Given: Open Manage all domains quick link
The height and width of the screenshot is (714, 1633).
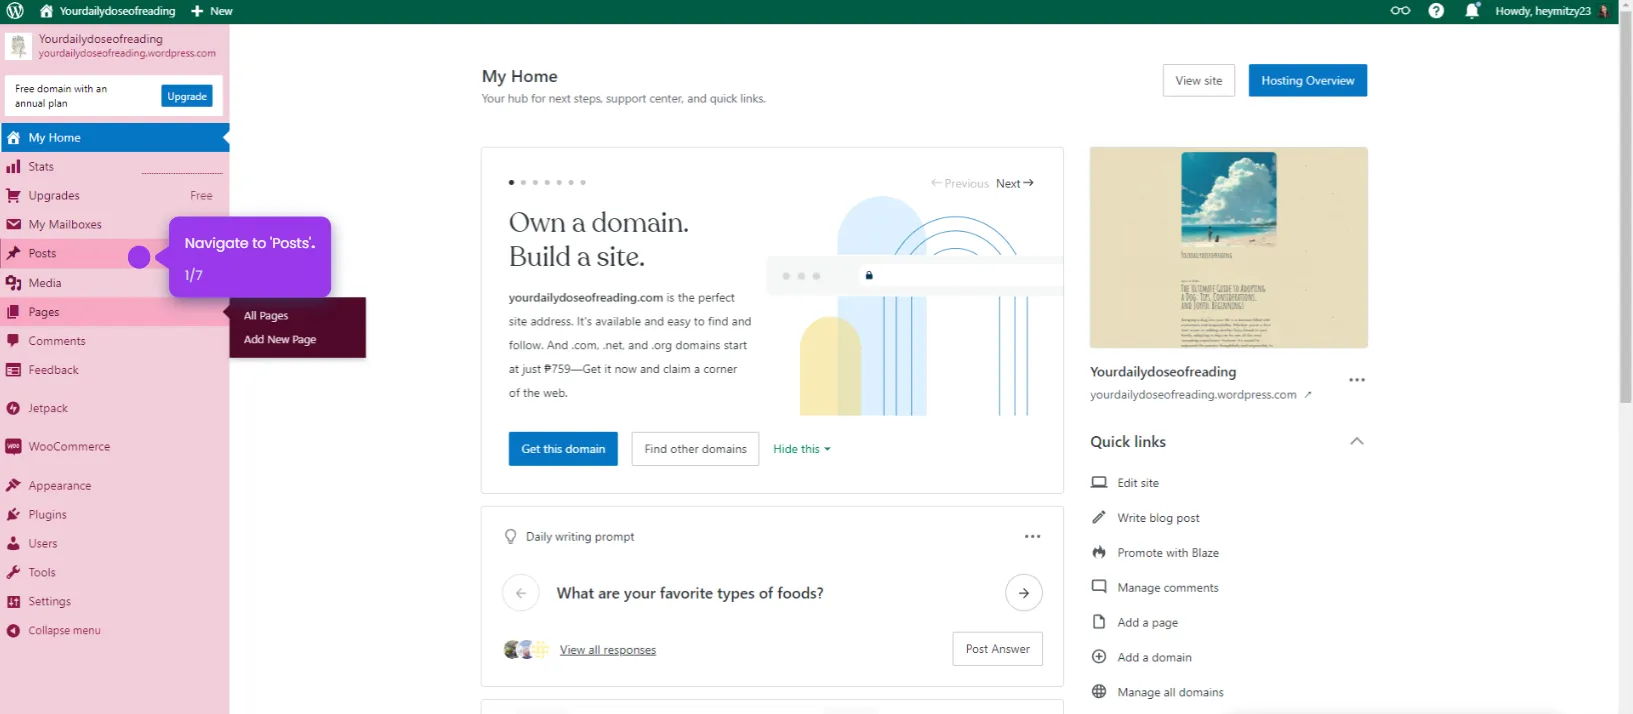Looking at the screenshot, I should click(x=1169, y=692).
